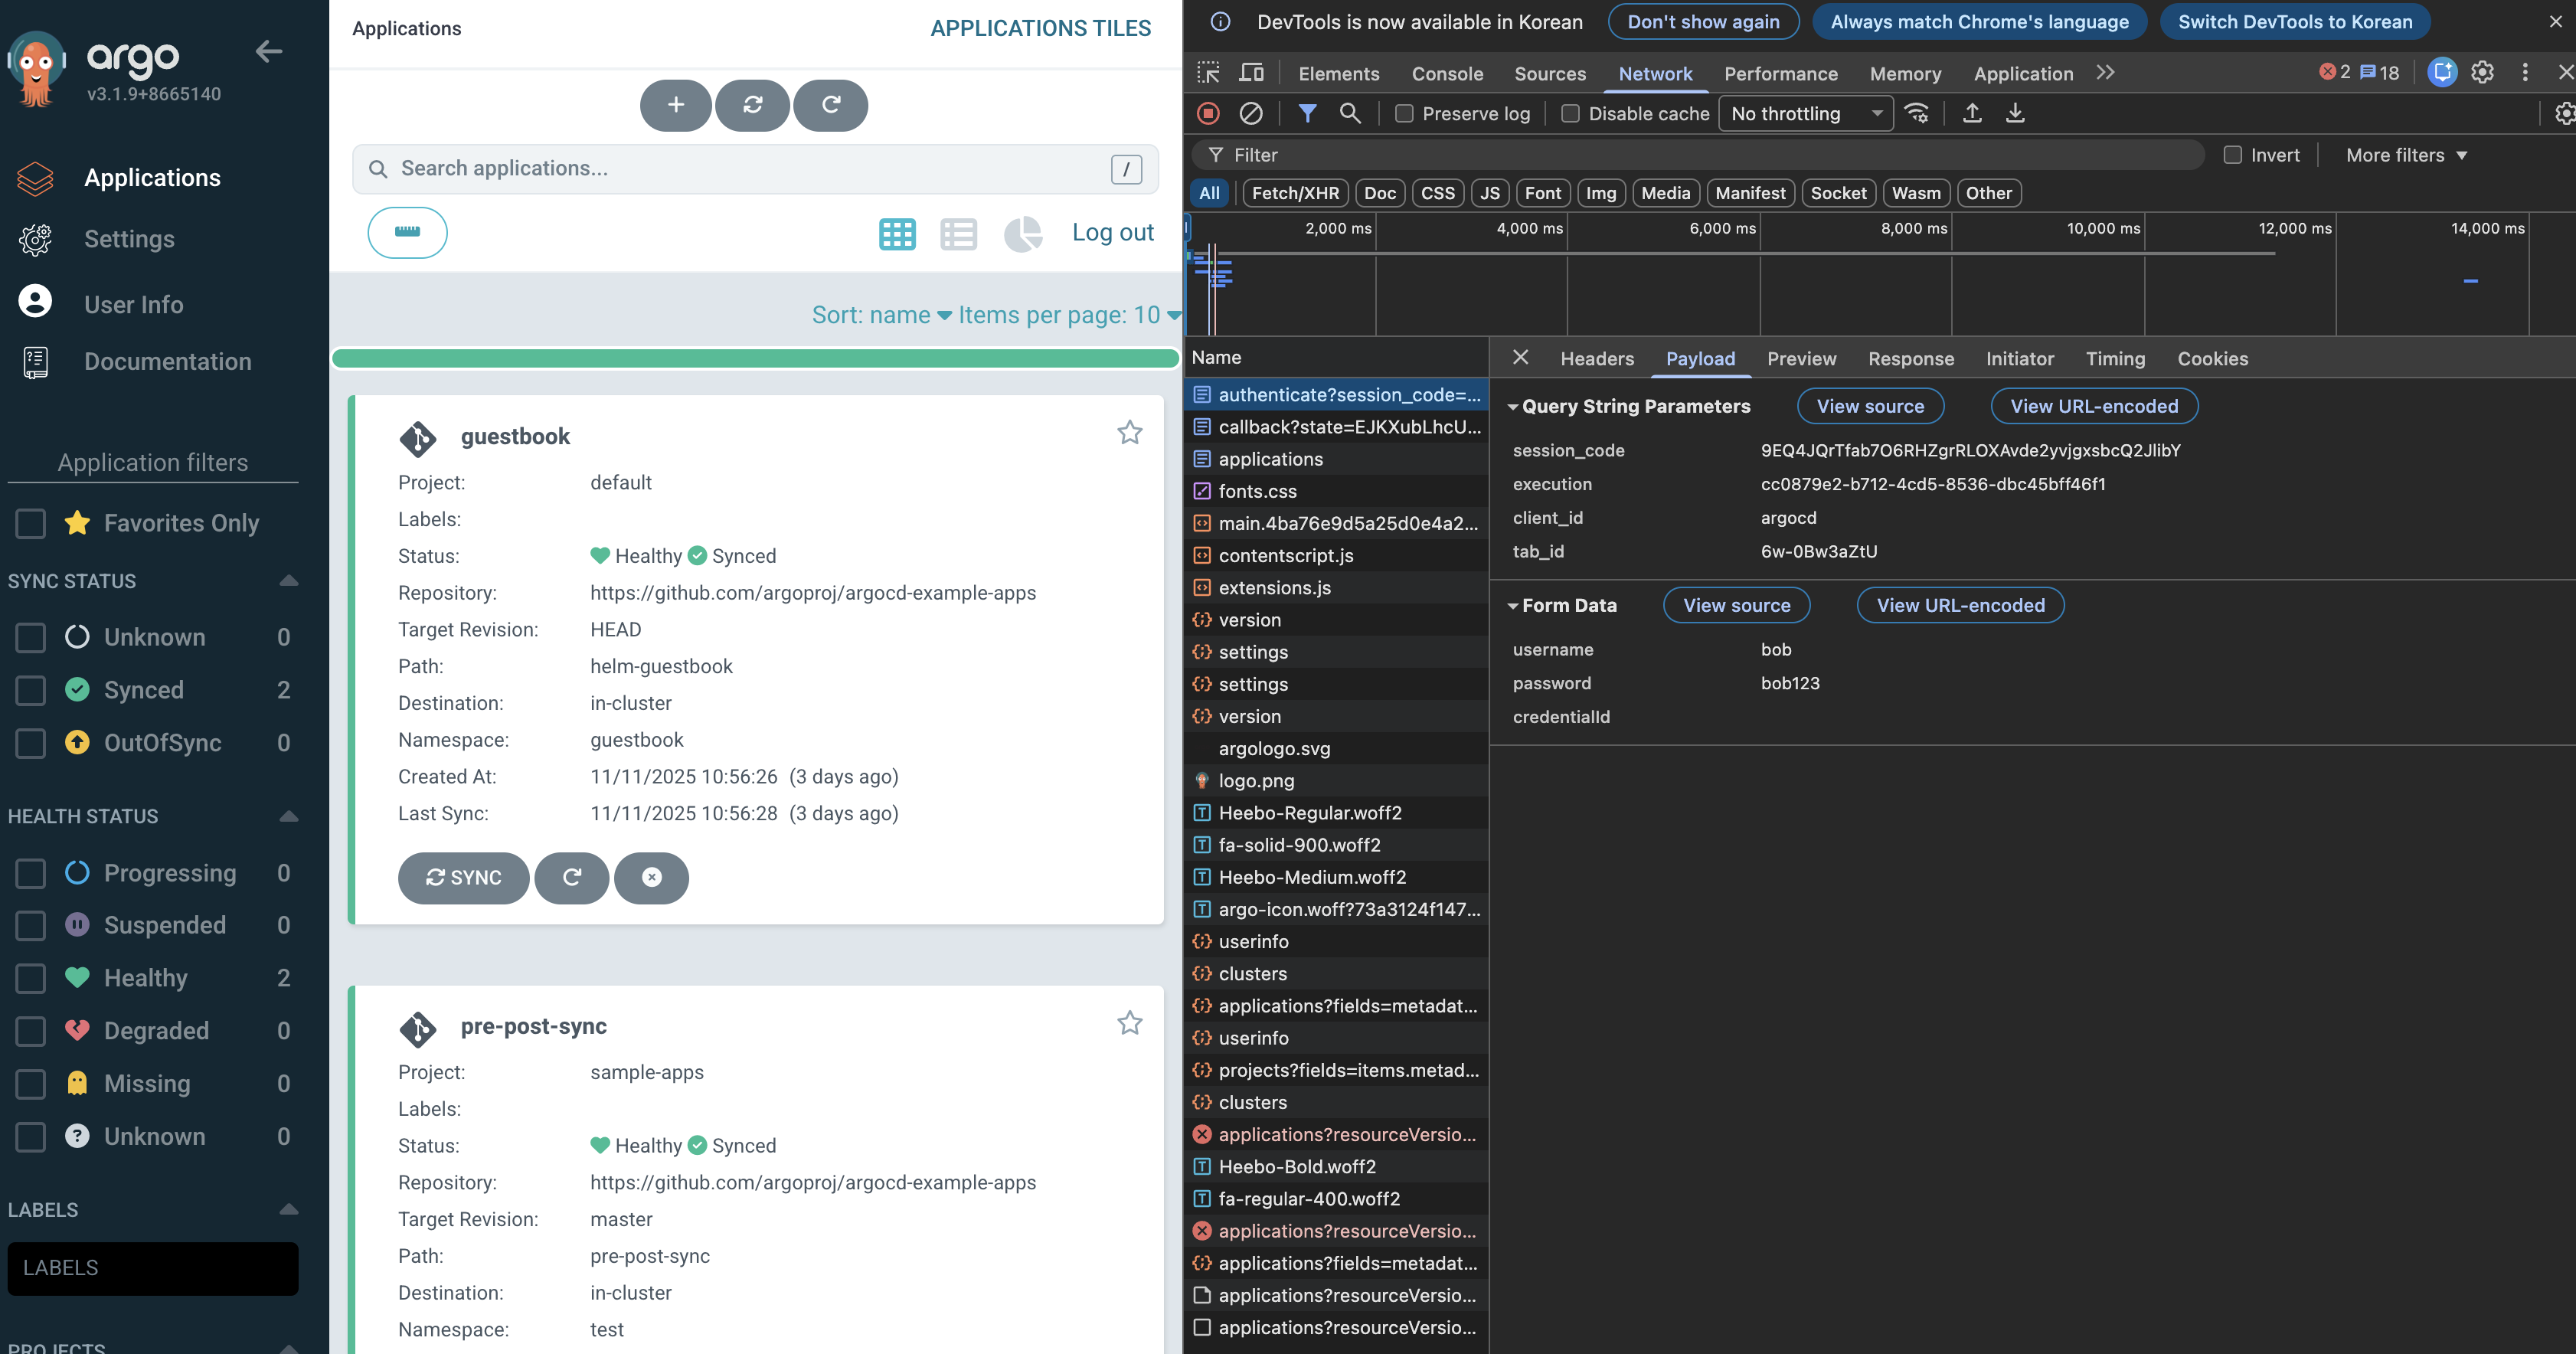
Task: Enable the Preserve log checkbox
Action: click(x=1404, y=114)
